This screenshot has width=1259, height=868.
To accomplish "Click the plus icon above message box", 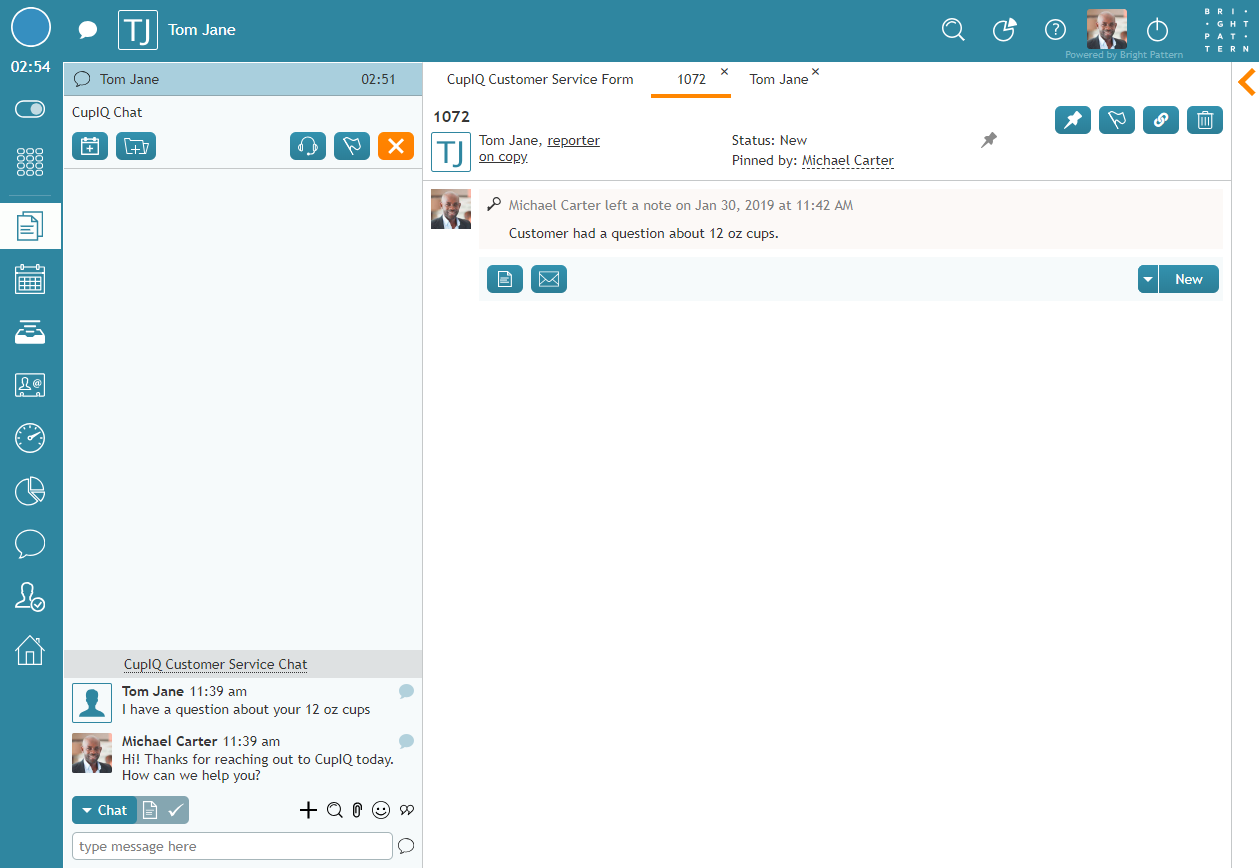I will 309,810.
